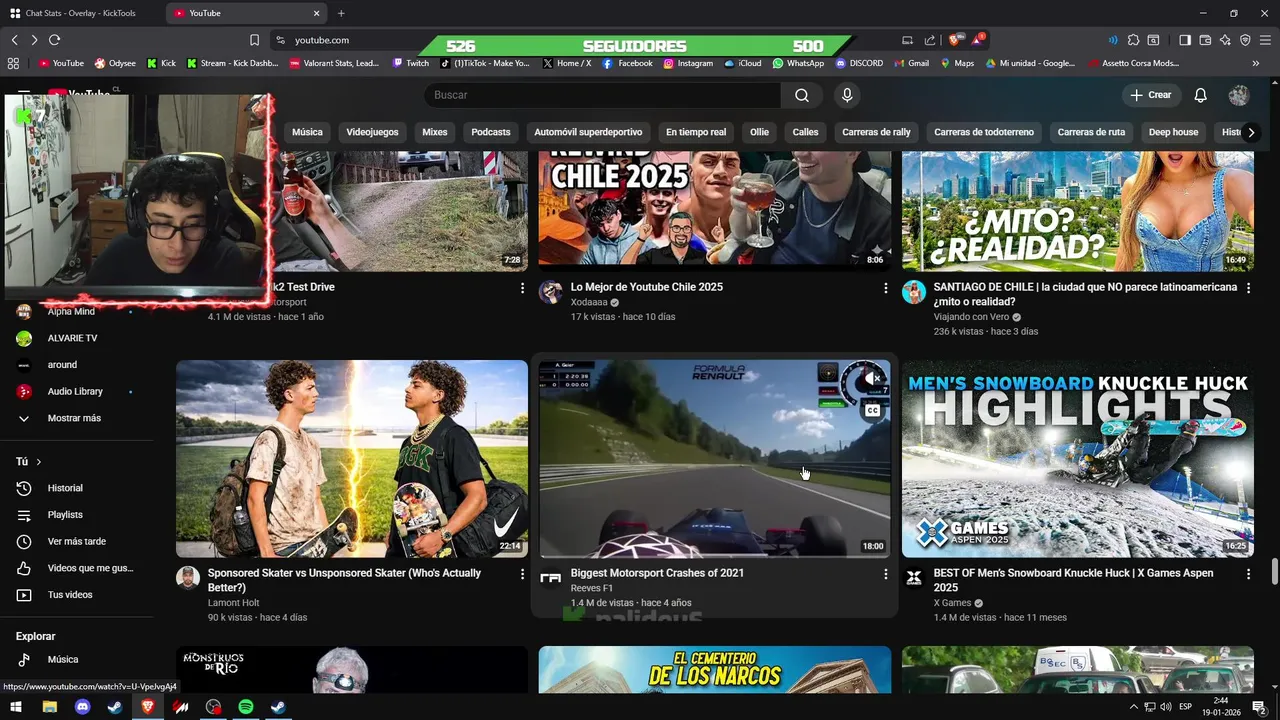Open File Explorer from taskbar
Screen dimensions: 1280x720
pos(49,707)
